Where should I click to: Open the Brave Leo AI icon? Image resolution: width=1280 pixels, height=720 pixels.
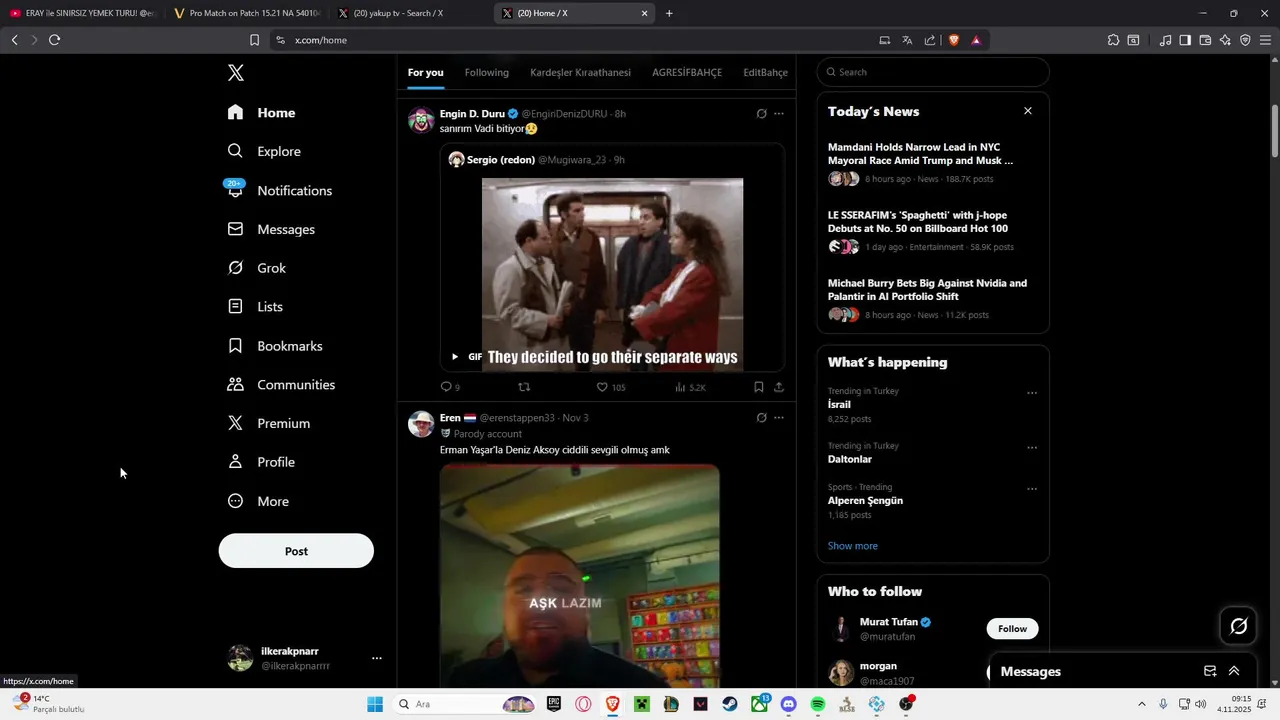pos(1225,40)
